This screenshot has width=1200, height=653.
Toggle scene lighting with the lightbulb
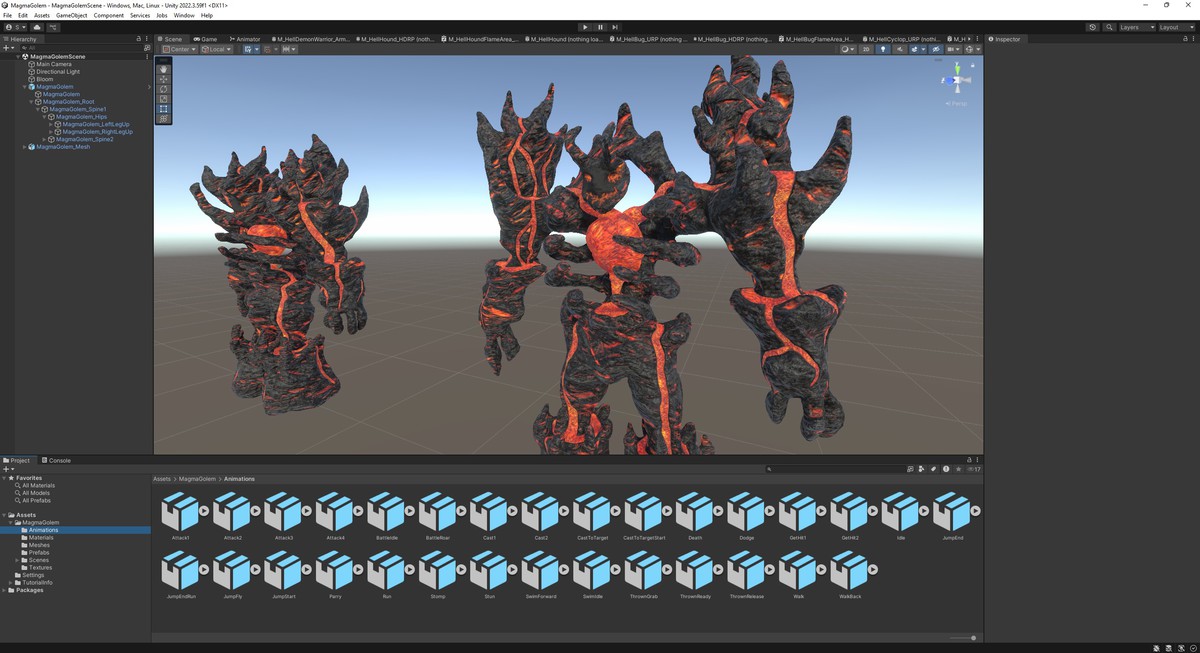[x=882, y=49]
